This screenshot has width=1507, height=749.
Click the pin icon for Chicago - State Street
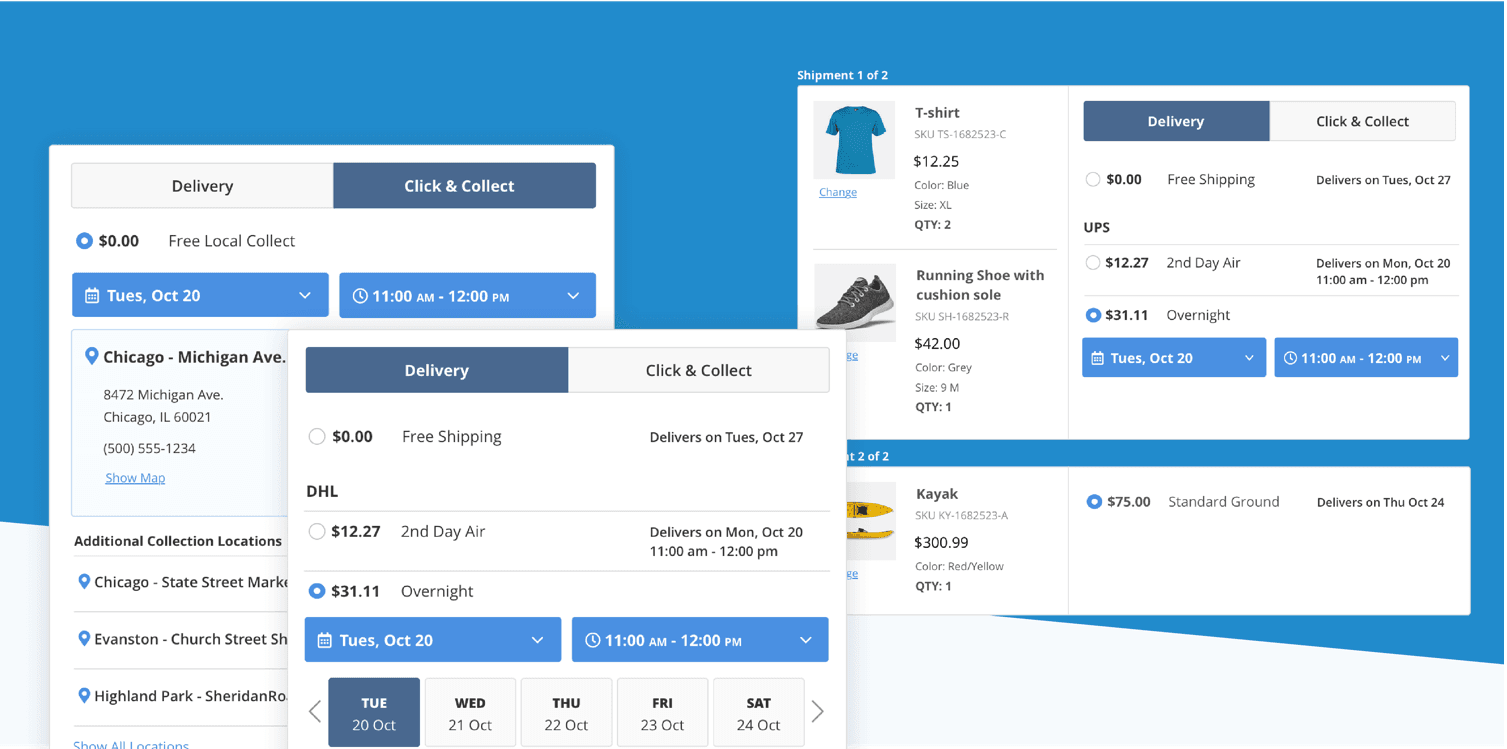tap(84, 582)
